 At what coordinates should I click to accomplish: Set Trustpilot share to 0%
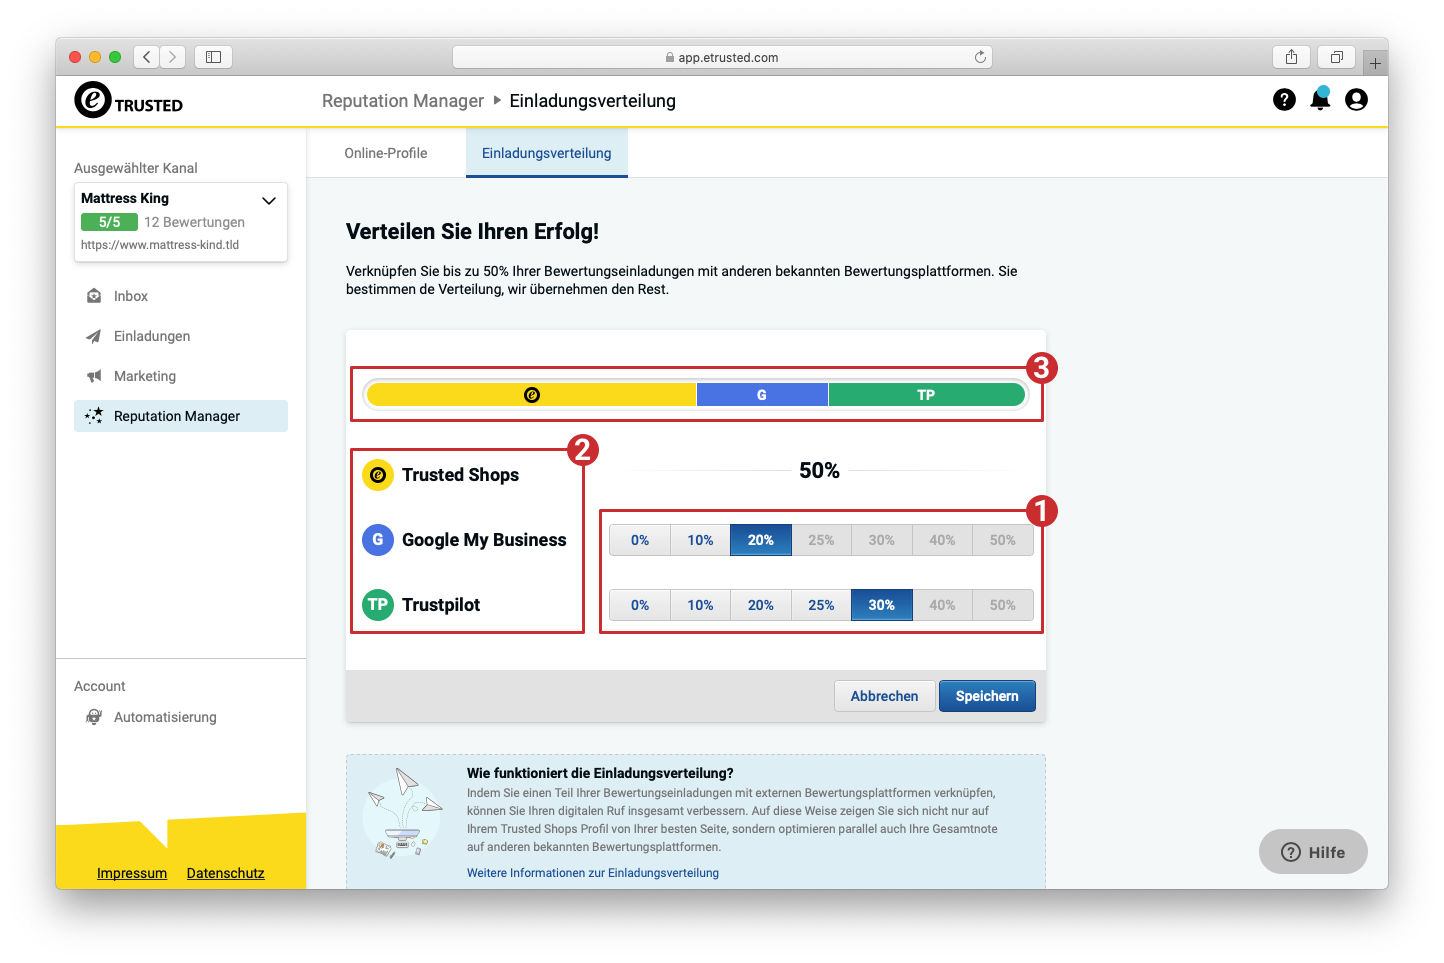tap(640, 605)
